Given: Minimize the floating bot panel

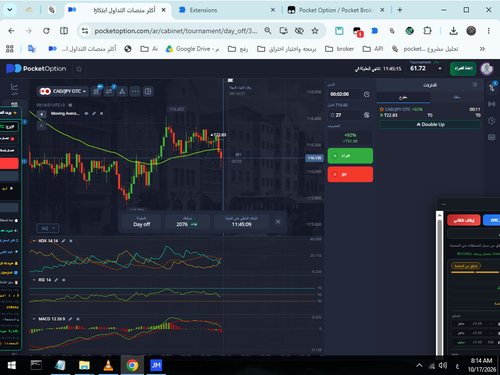Looking at the screenshot, I should (x=443, y=204).
